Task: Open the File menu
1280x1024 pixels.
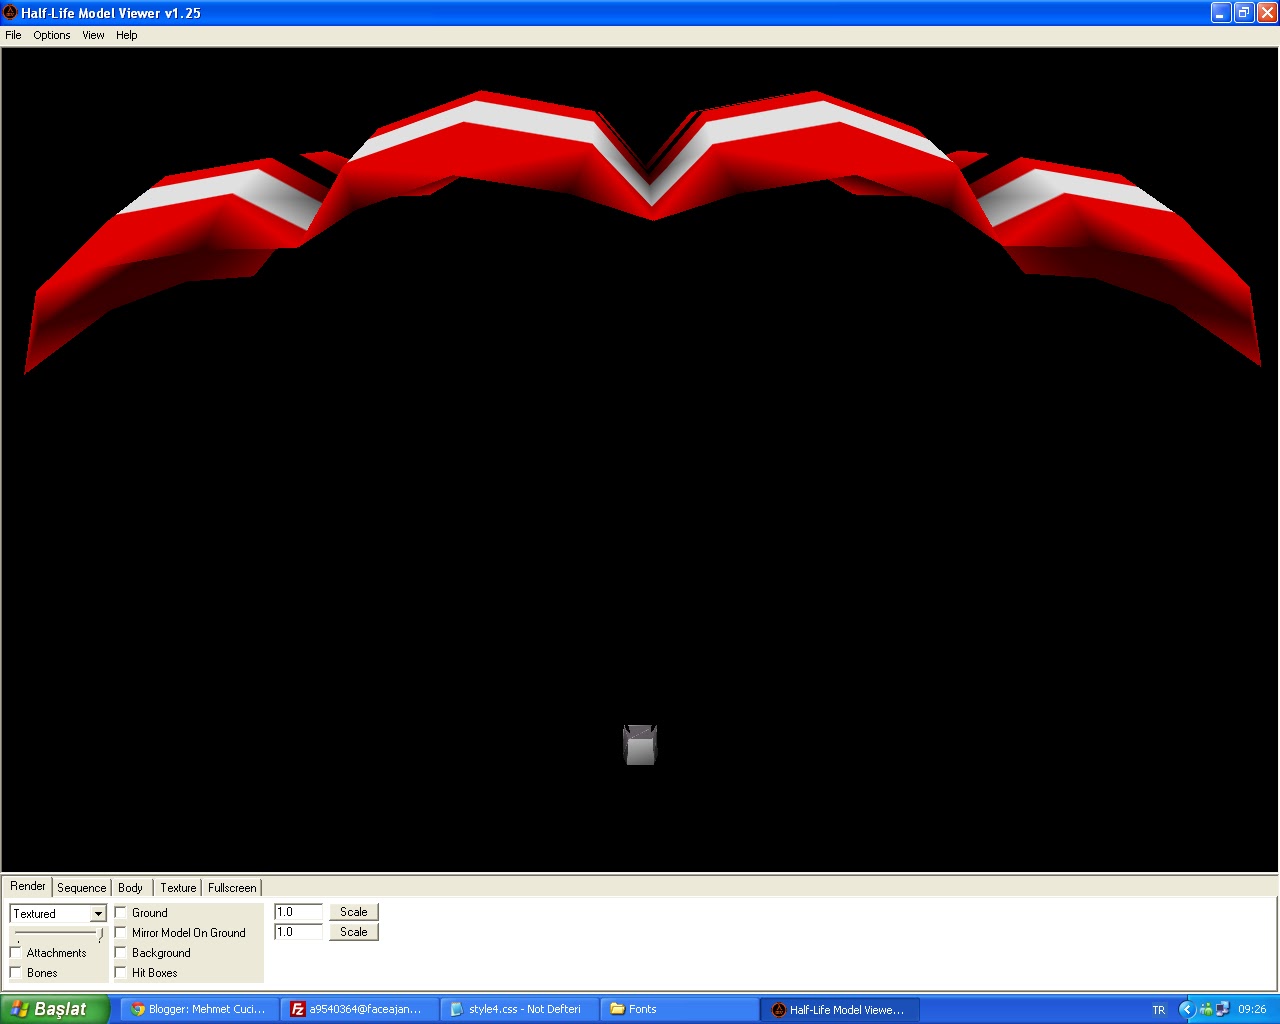Action: (13, 35)
